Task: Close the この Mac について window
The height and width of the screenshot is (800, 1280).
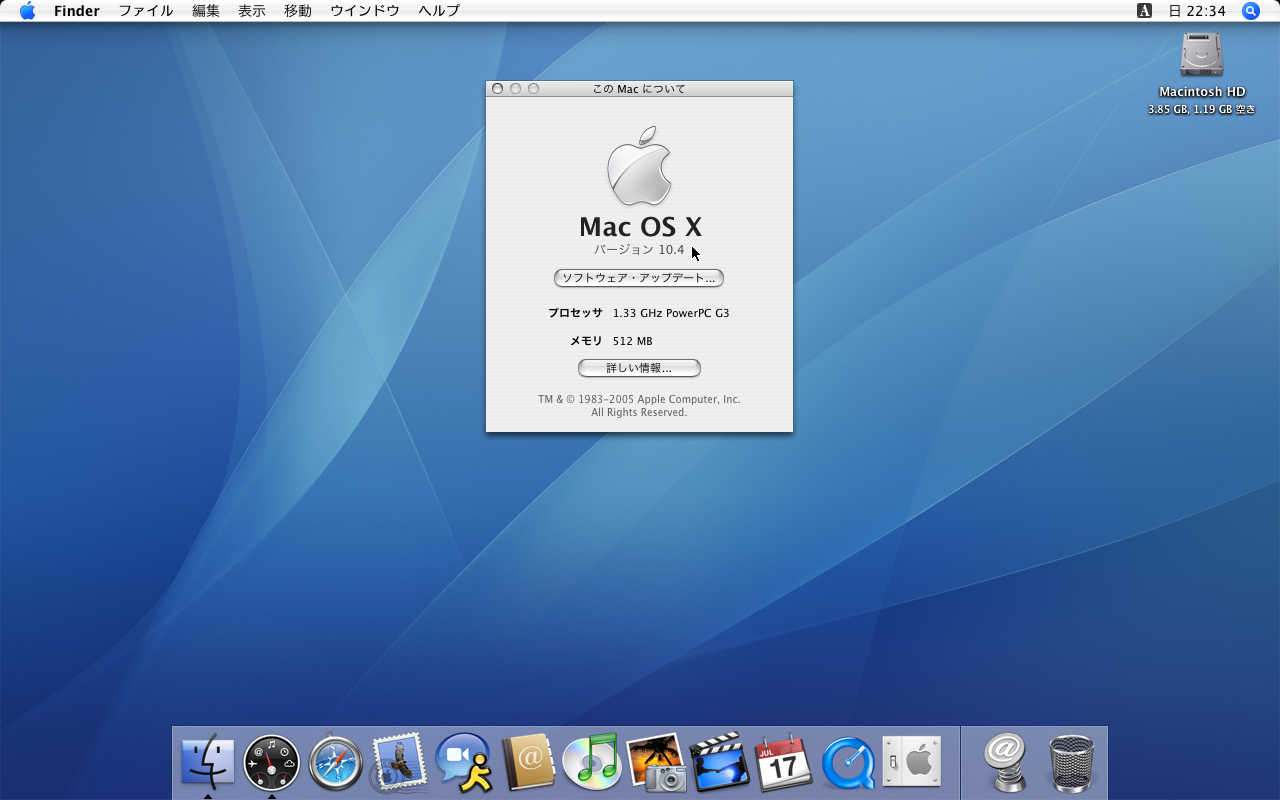Action: (x=497, y=89)
